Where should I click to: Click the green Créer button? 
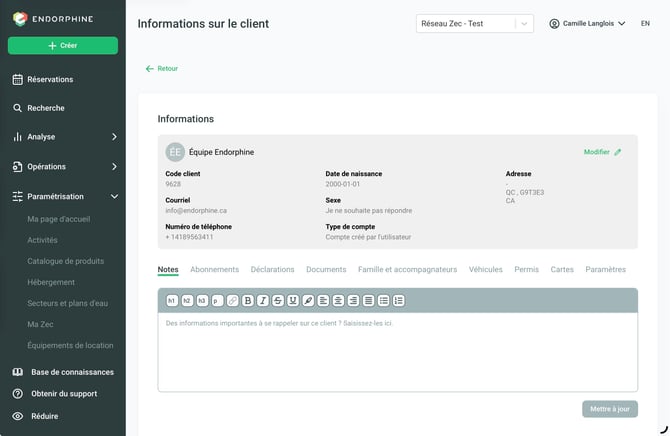tap(63, 45)
